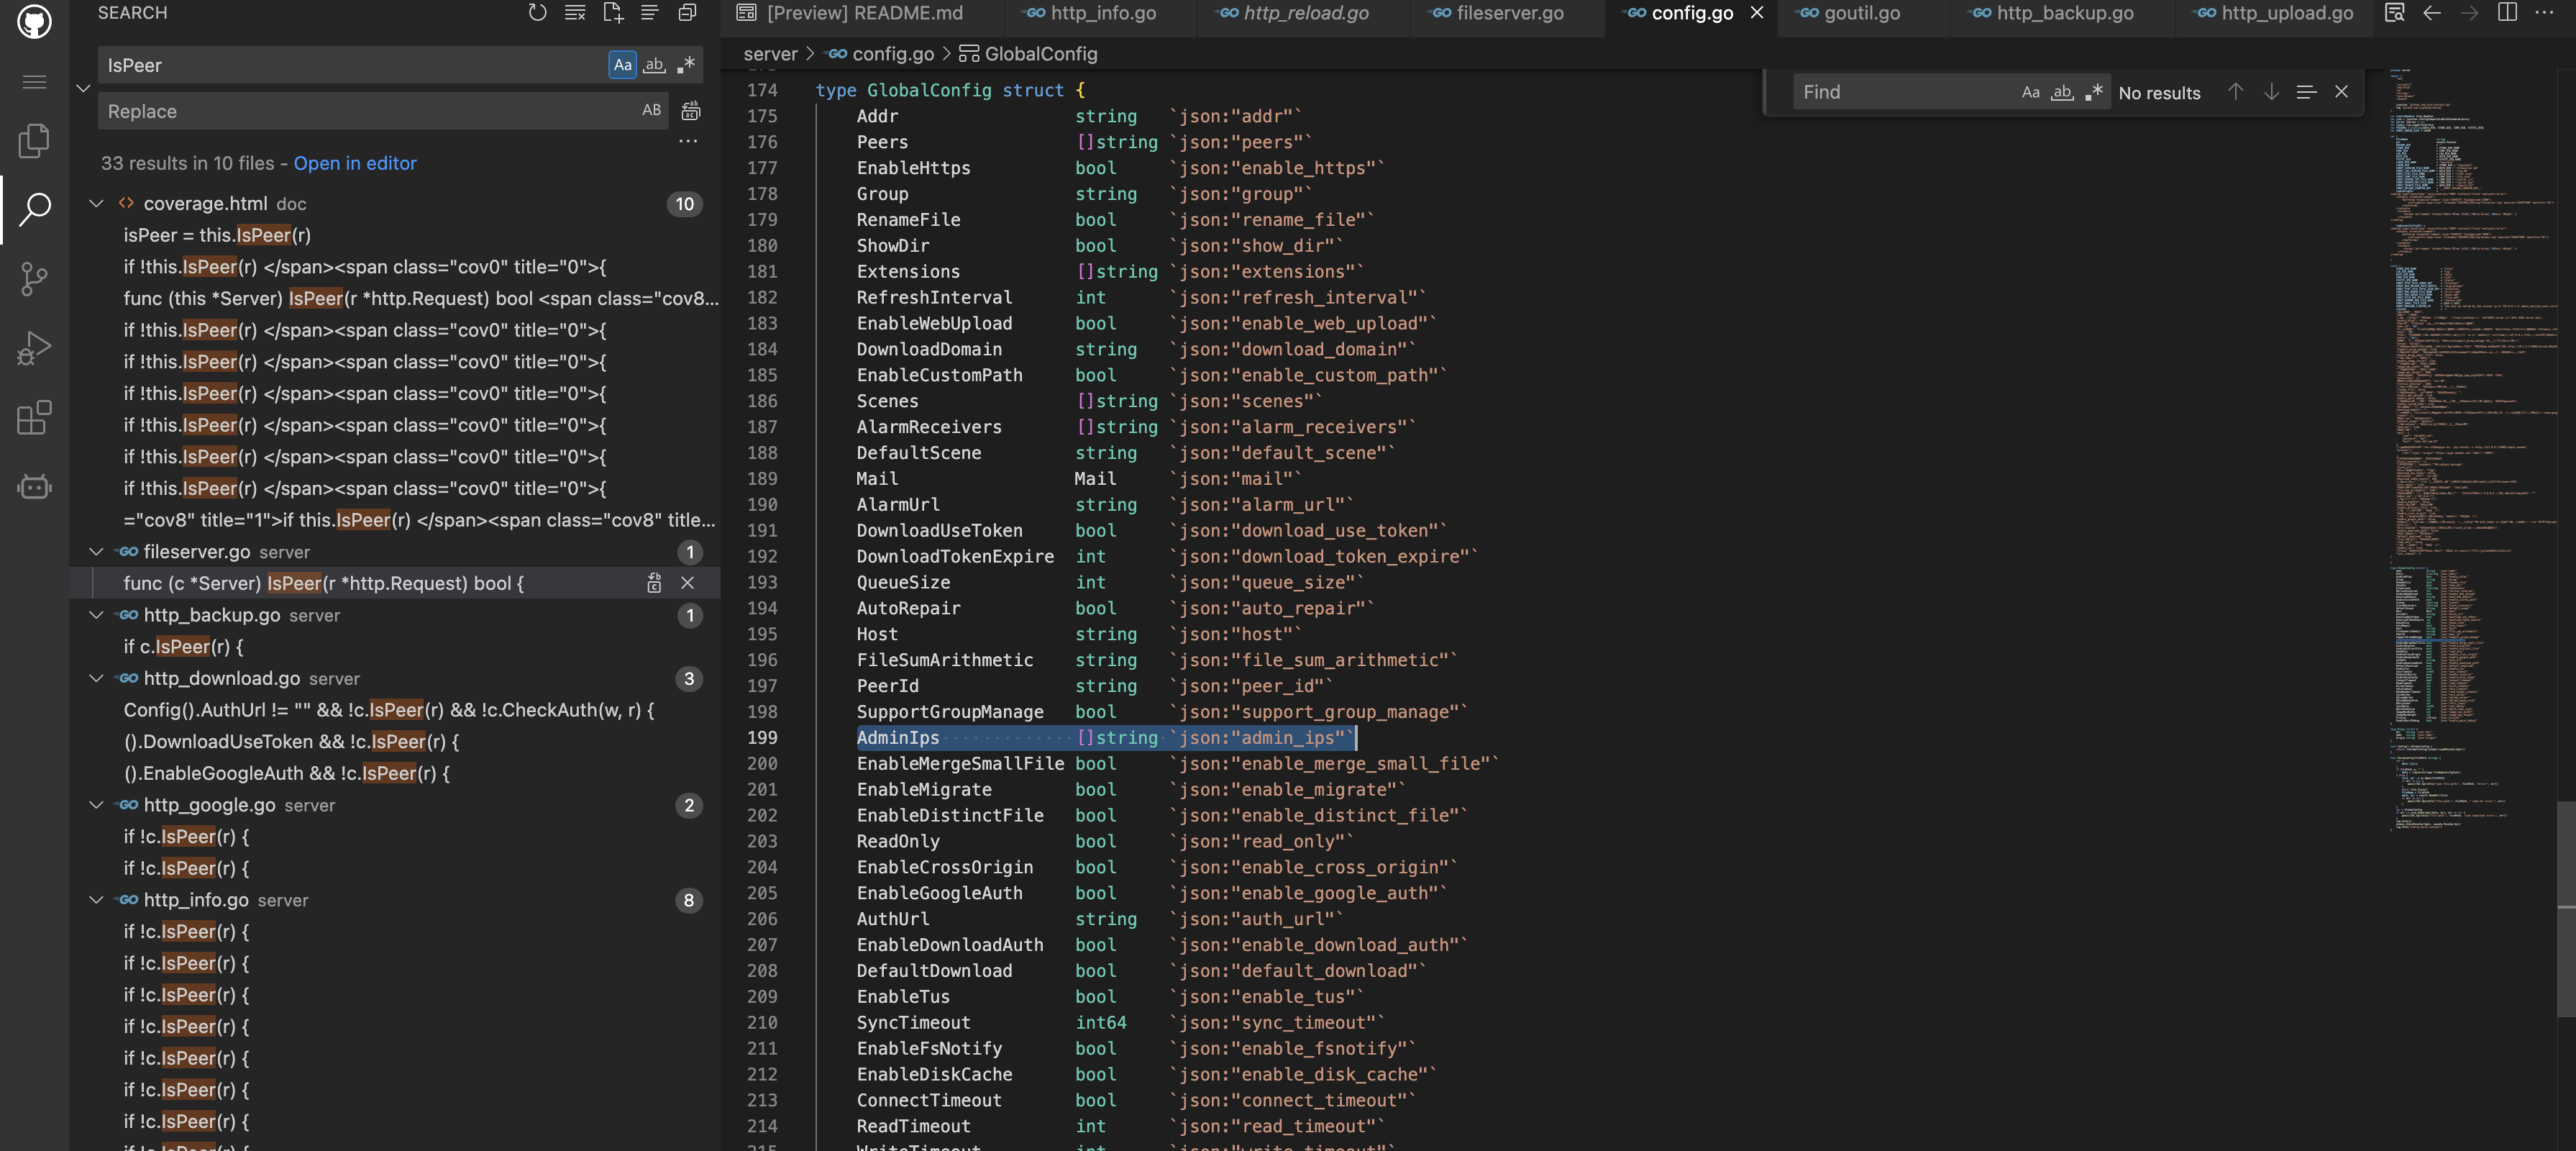The width and height of the screenshot is (2576, 1151).
Task: Click the refresh search results icon
Action: (x=537, y=13)
